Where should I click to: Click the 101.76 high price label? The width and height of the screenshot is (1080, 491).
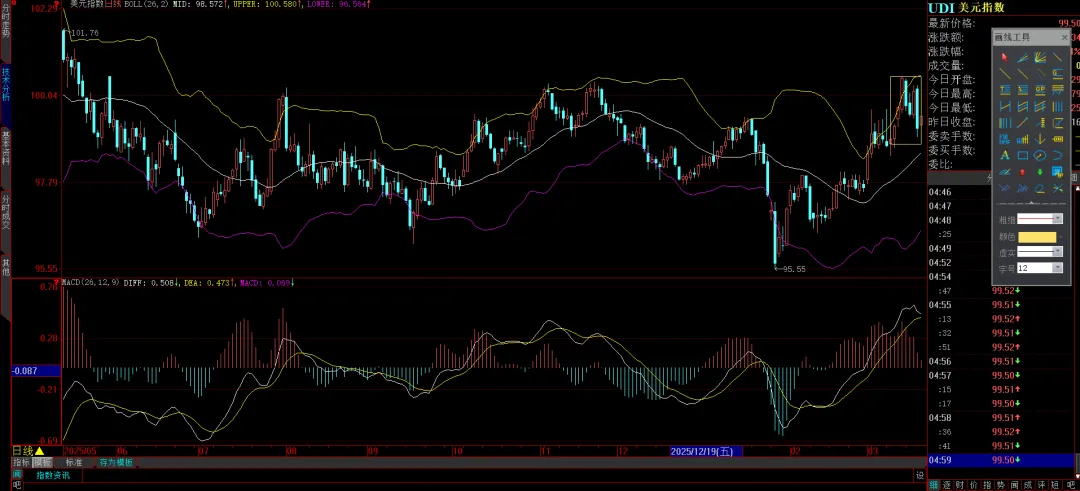click(85, 33)
